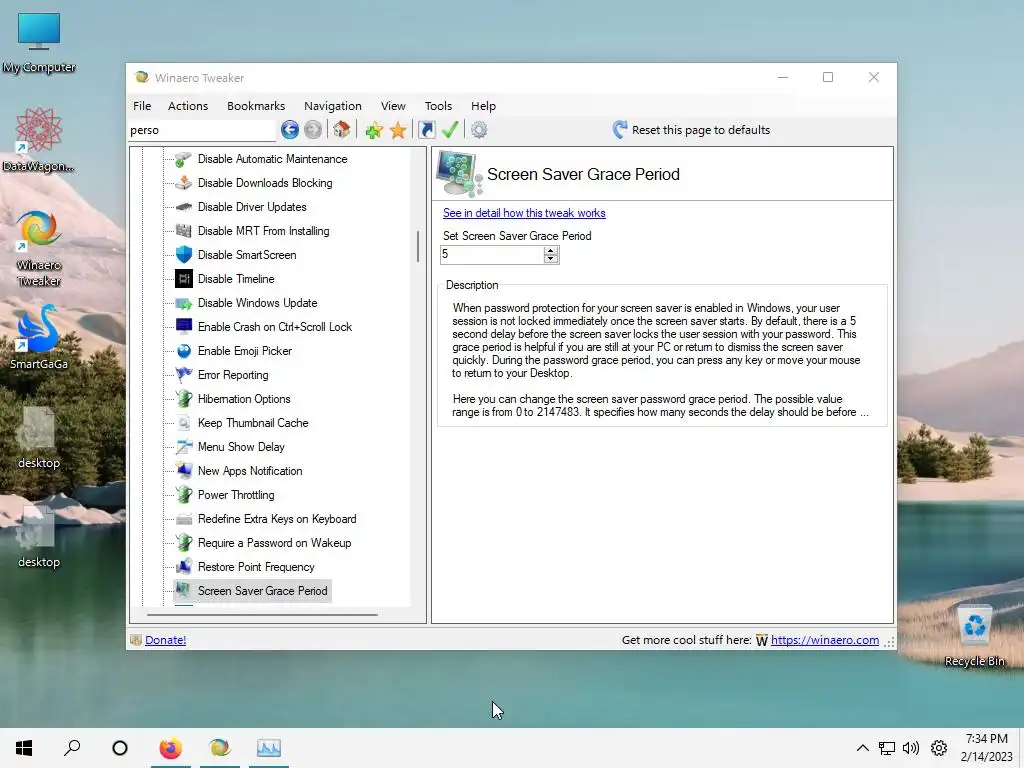
Task: Select Screen Saver Grace Period tree item
Action: point(263,591)
